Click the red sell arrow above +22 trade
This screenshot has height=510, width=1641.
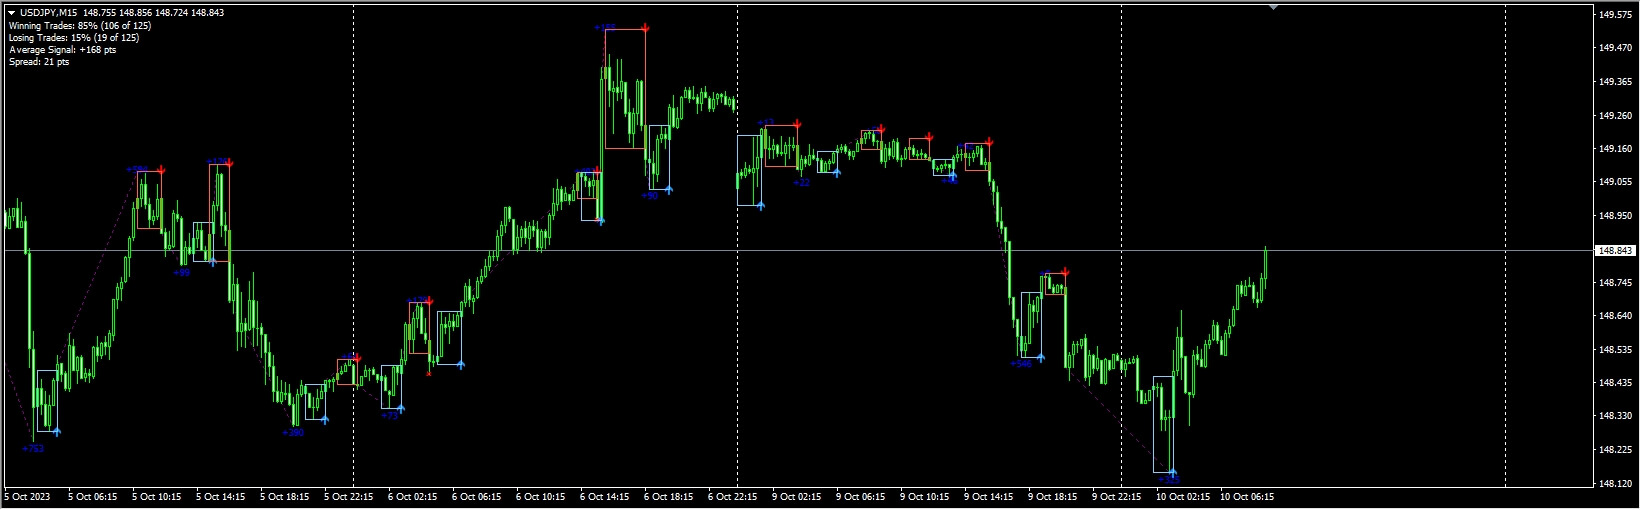coord(797,125)
